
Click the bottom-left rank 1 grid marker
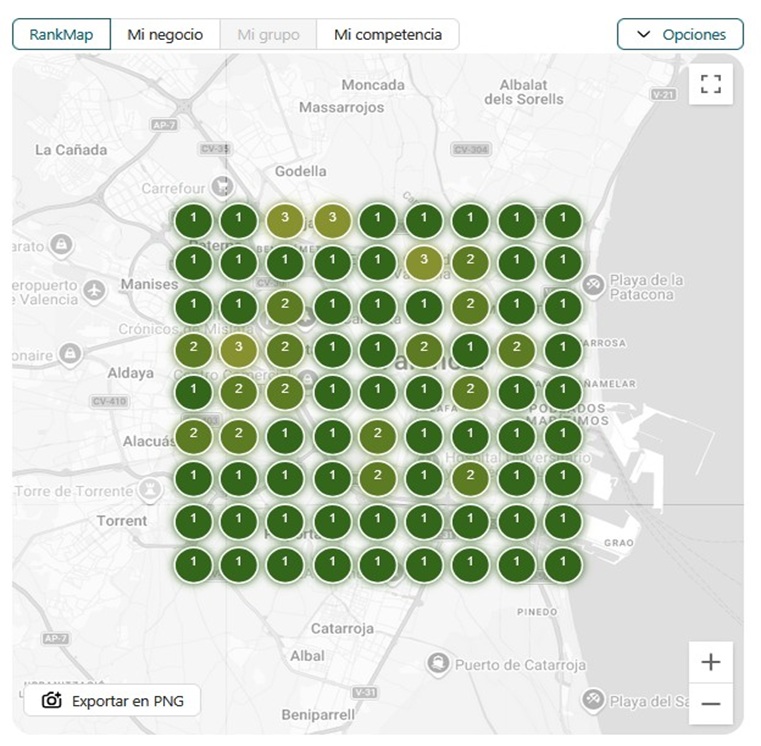193,564
